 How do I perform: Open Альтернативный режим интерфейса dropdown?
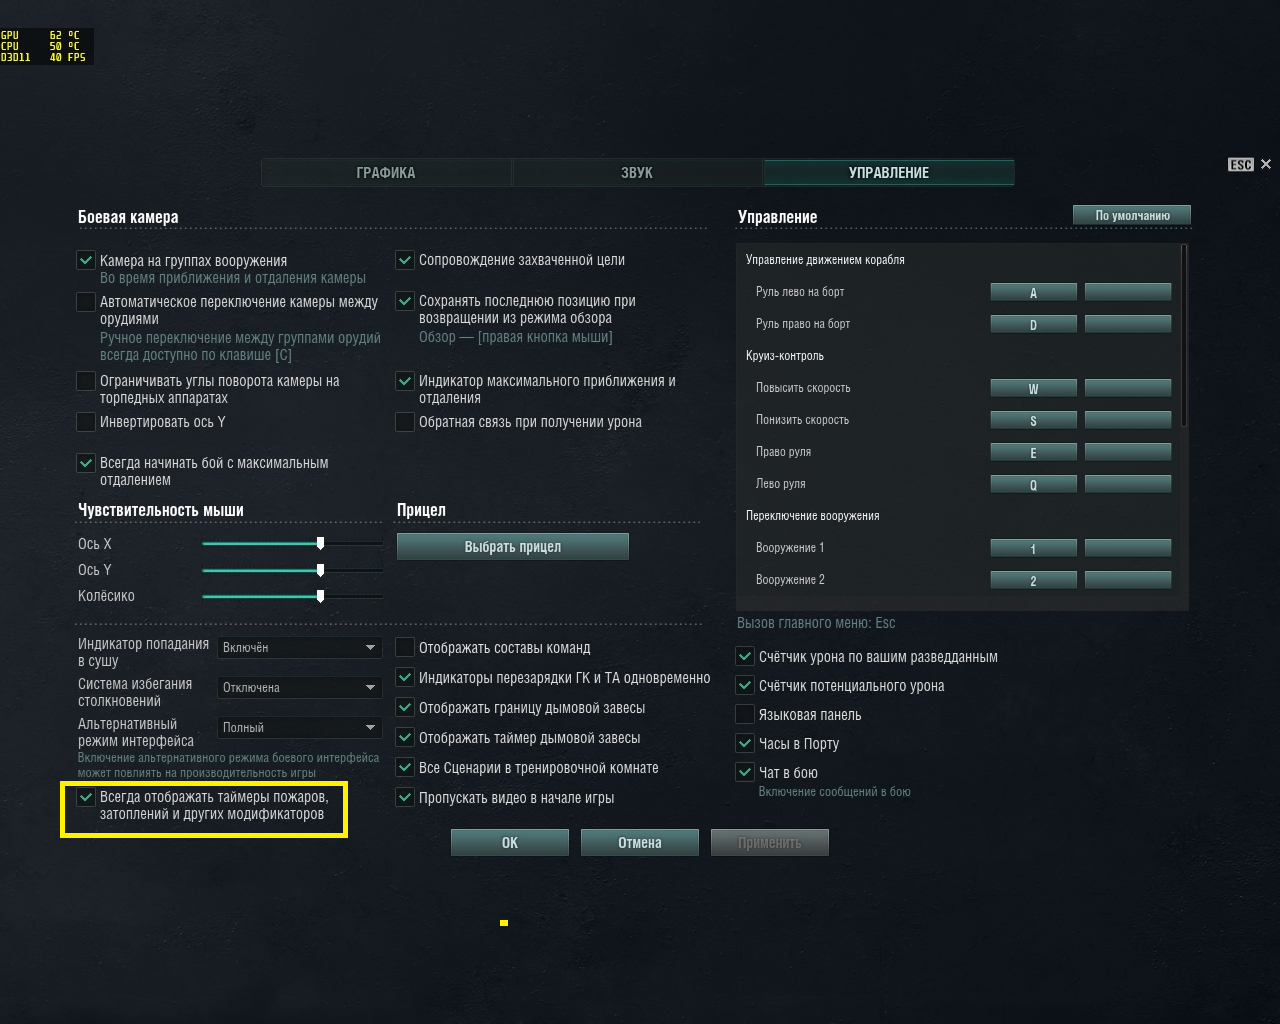click(x=300, y=727)
